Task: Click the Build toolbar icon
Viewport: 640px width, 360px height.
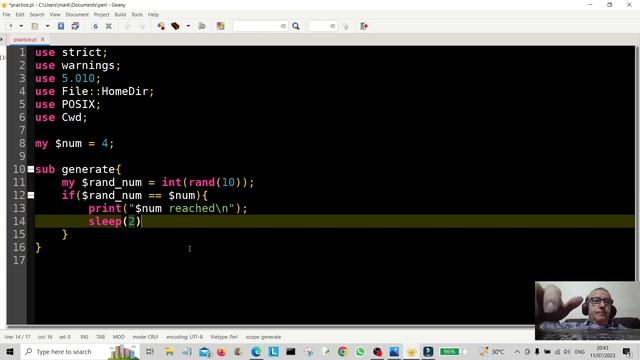Action: (x=176, y=26)
